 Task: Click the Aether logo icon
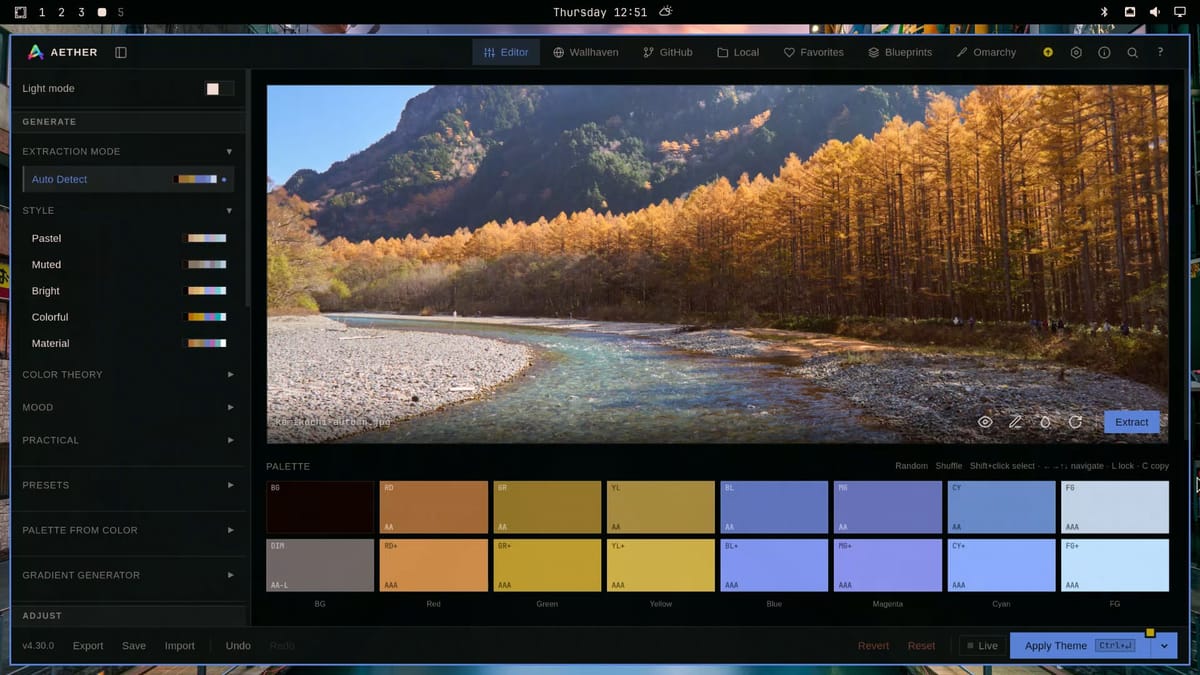pos(35,52)
